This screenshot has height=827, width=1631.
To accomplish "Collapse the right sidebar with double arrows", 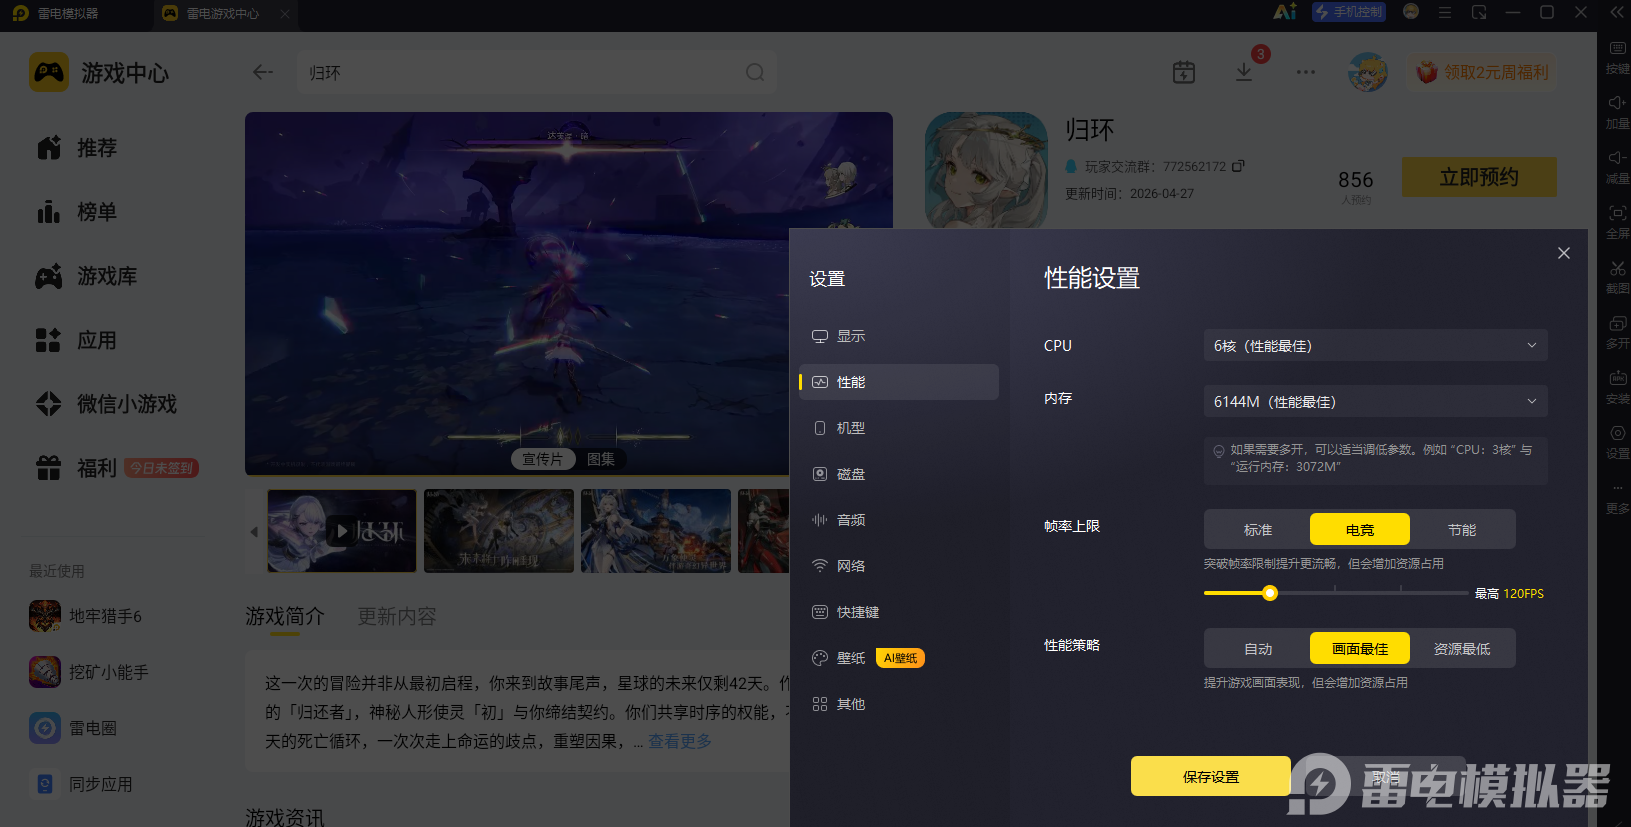I will tap(1617, 12).
